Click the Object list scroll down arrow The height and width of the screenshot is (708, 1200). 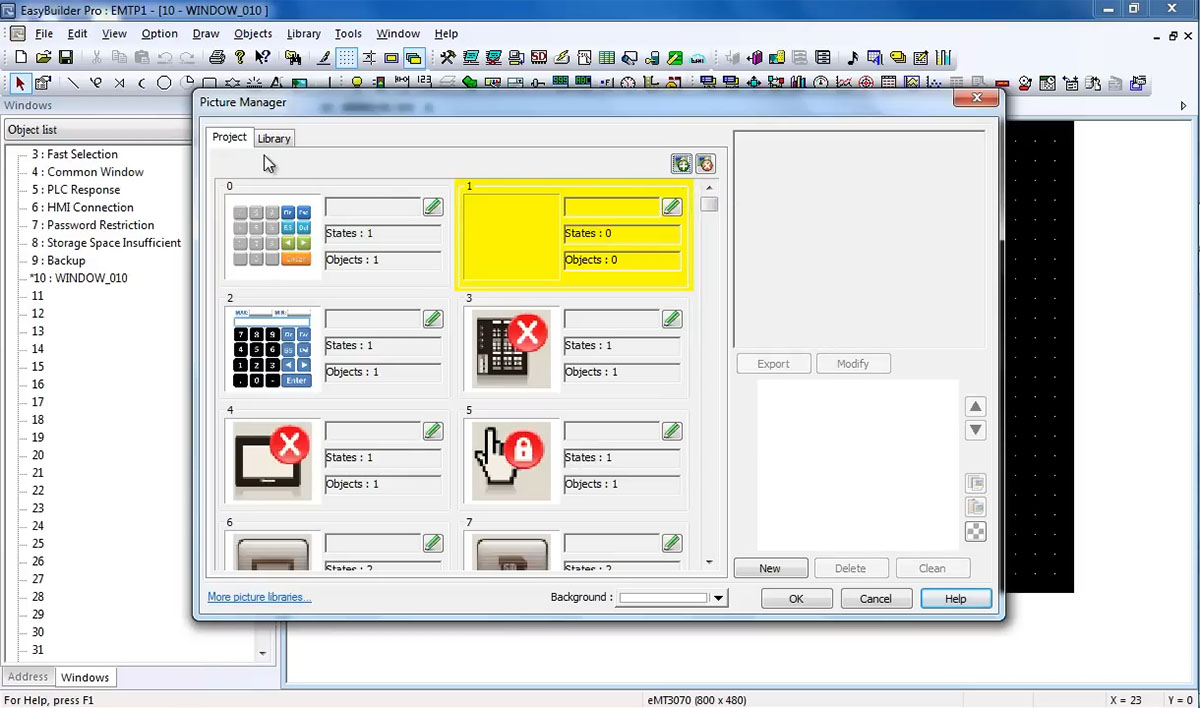click(263, 653)
